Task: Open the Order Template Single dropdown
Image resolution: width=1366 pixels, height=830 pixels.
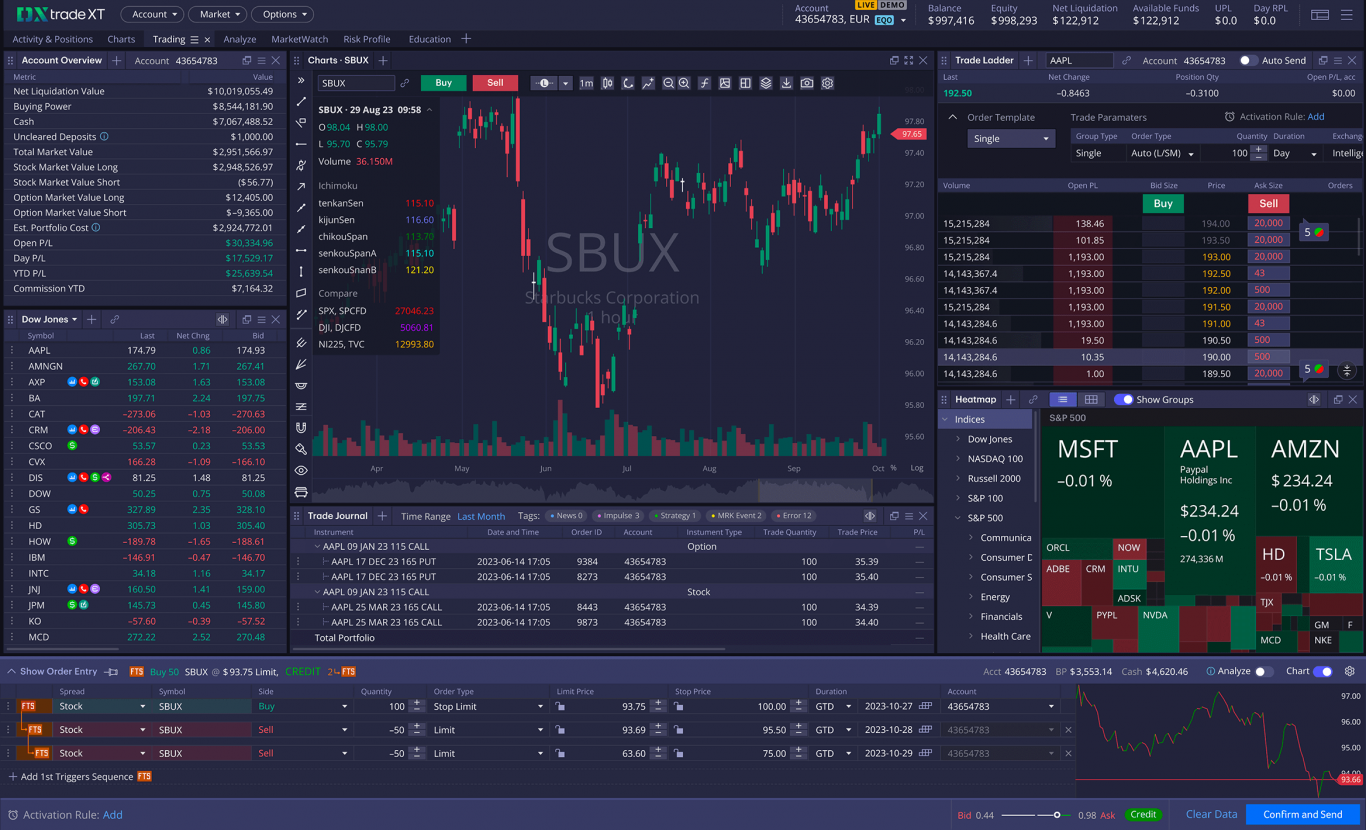Action: (x=1010, y=138)
